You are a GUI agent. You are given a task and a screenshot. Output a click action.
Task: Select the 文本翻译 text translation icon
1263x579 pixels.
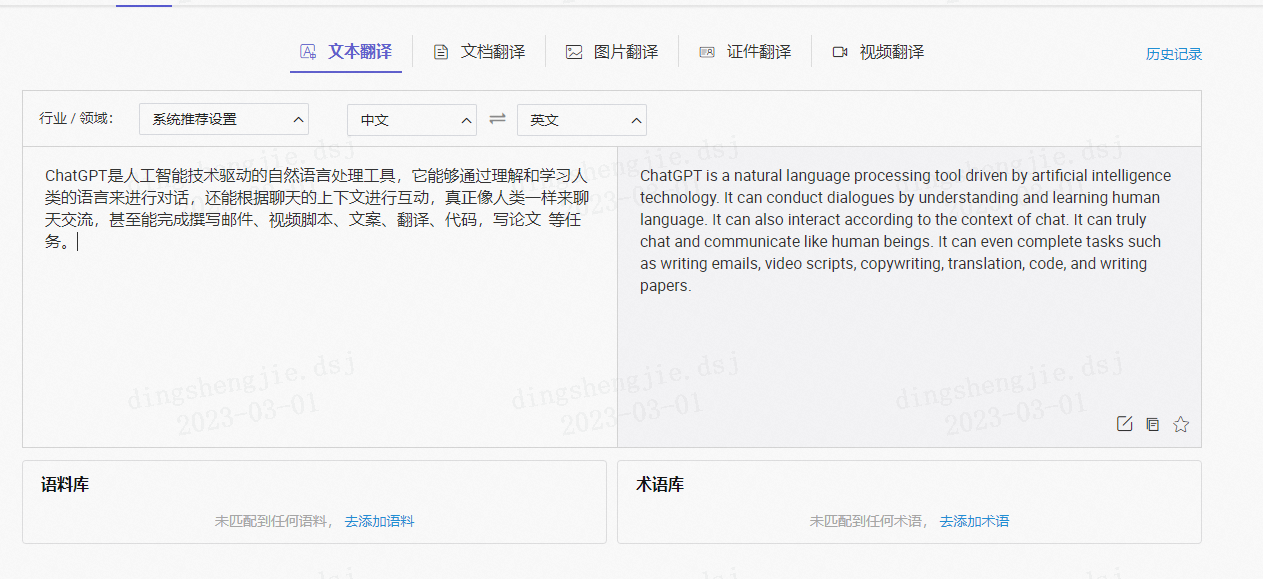[307, 51]
